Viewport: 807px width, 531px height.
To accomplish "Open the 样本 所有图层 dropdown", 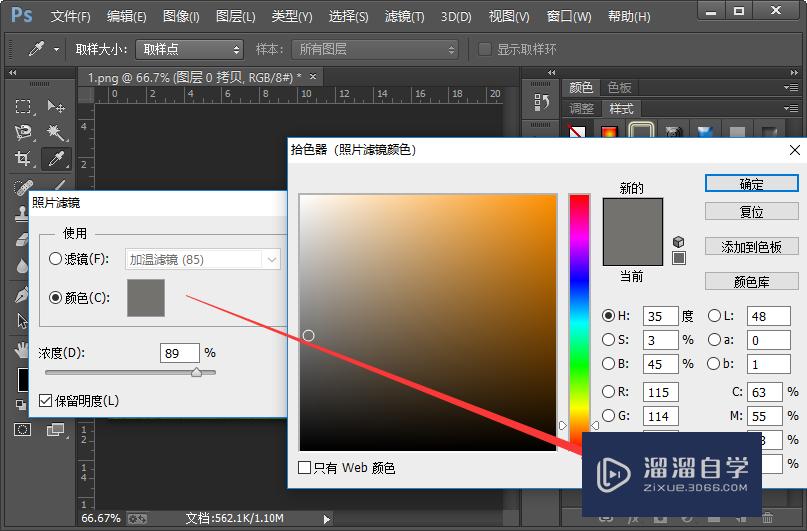I will point(375,49).
